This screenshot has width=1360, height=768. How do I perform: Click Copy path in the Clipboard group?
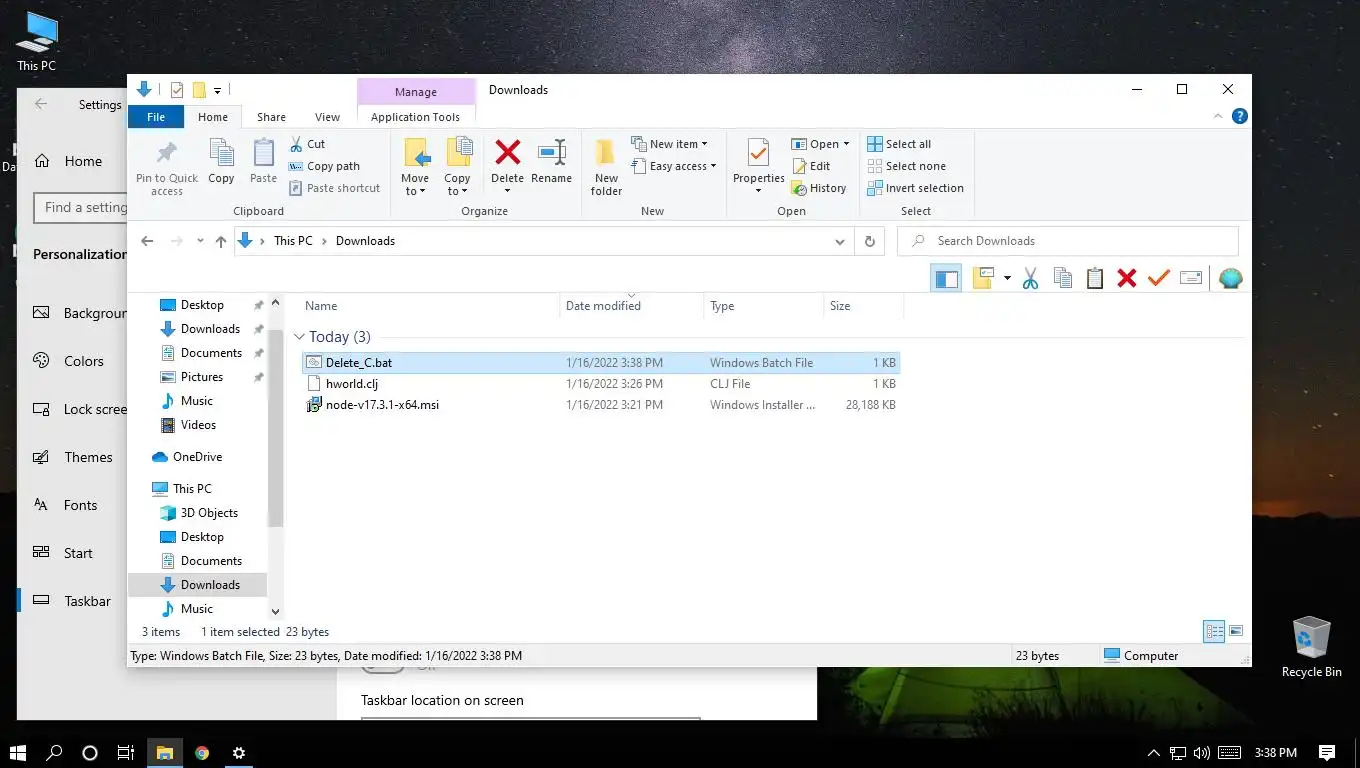[324, 166]
